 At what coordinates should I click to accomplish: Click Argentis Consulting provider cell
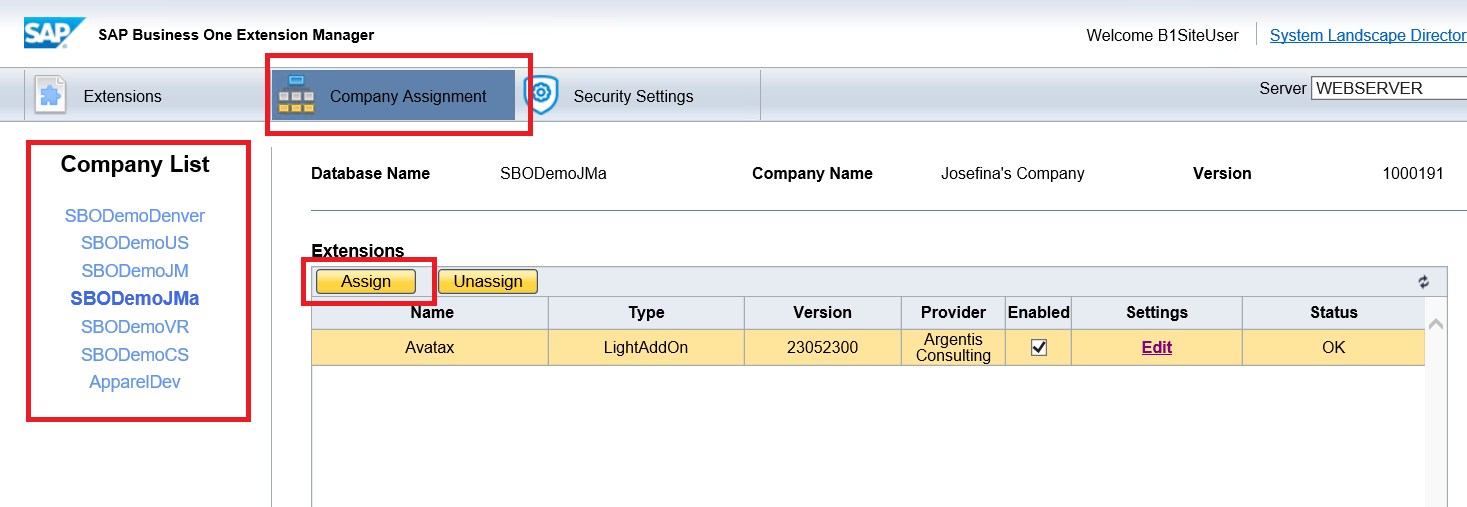(x=953, y=347)
